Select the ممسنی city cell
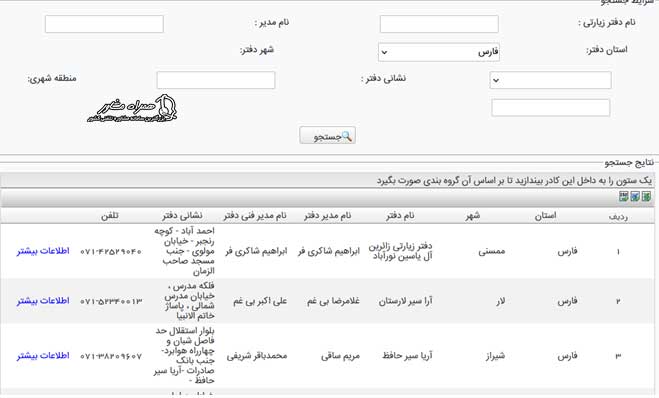This screenshot has height=398, width=659. (491, 251)
